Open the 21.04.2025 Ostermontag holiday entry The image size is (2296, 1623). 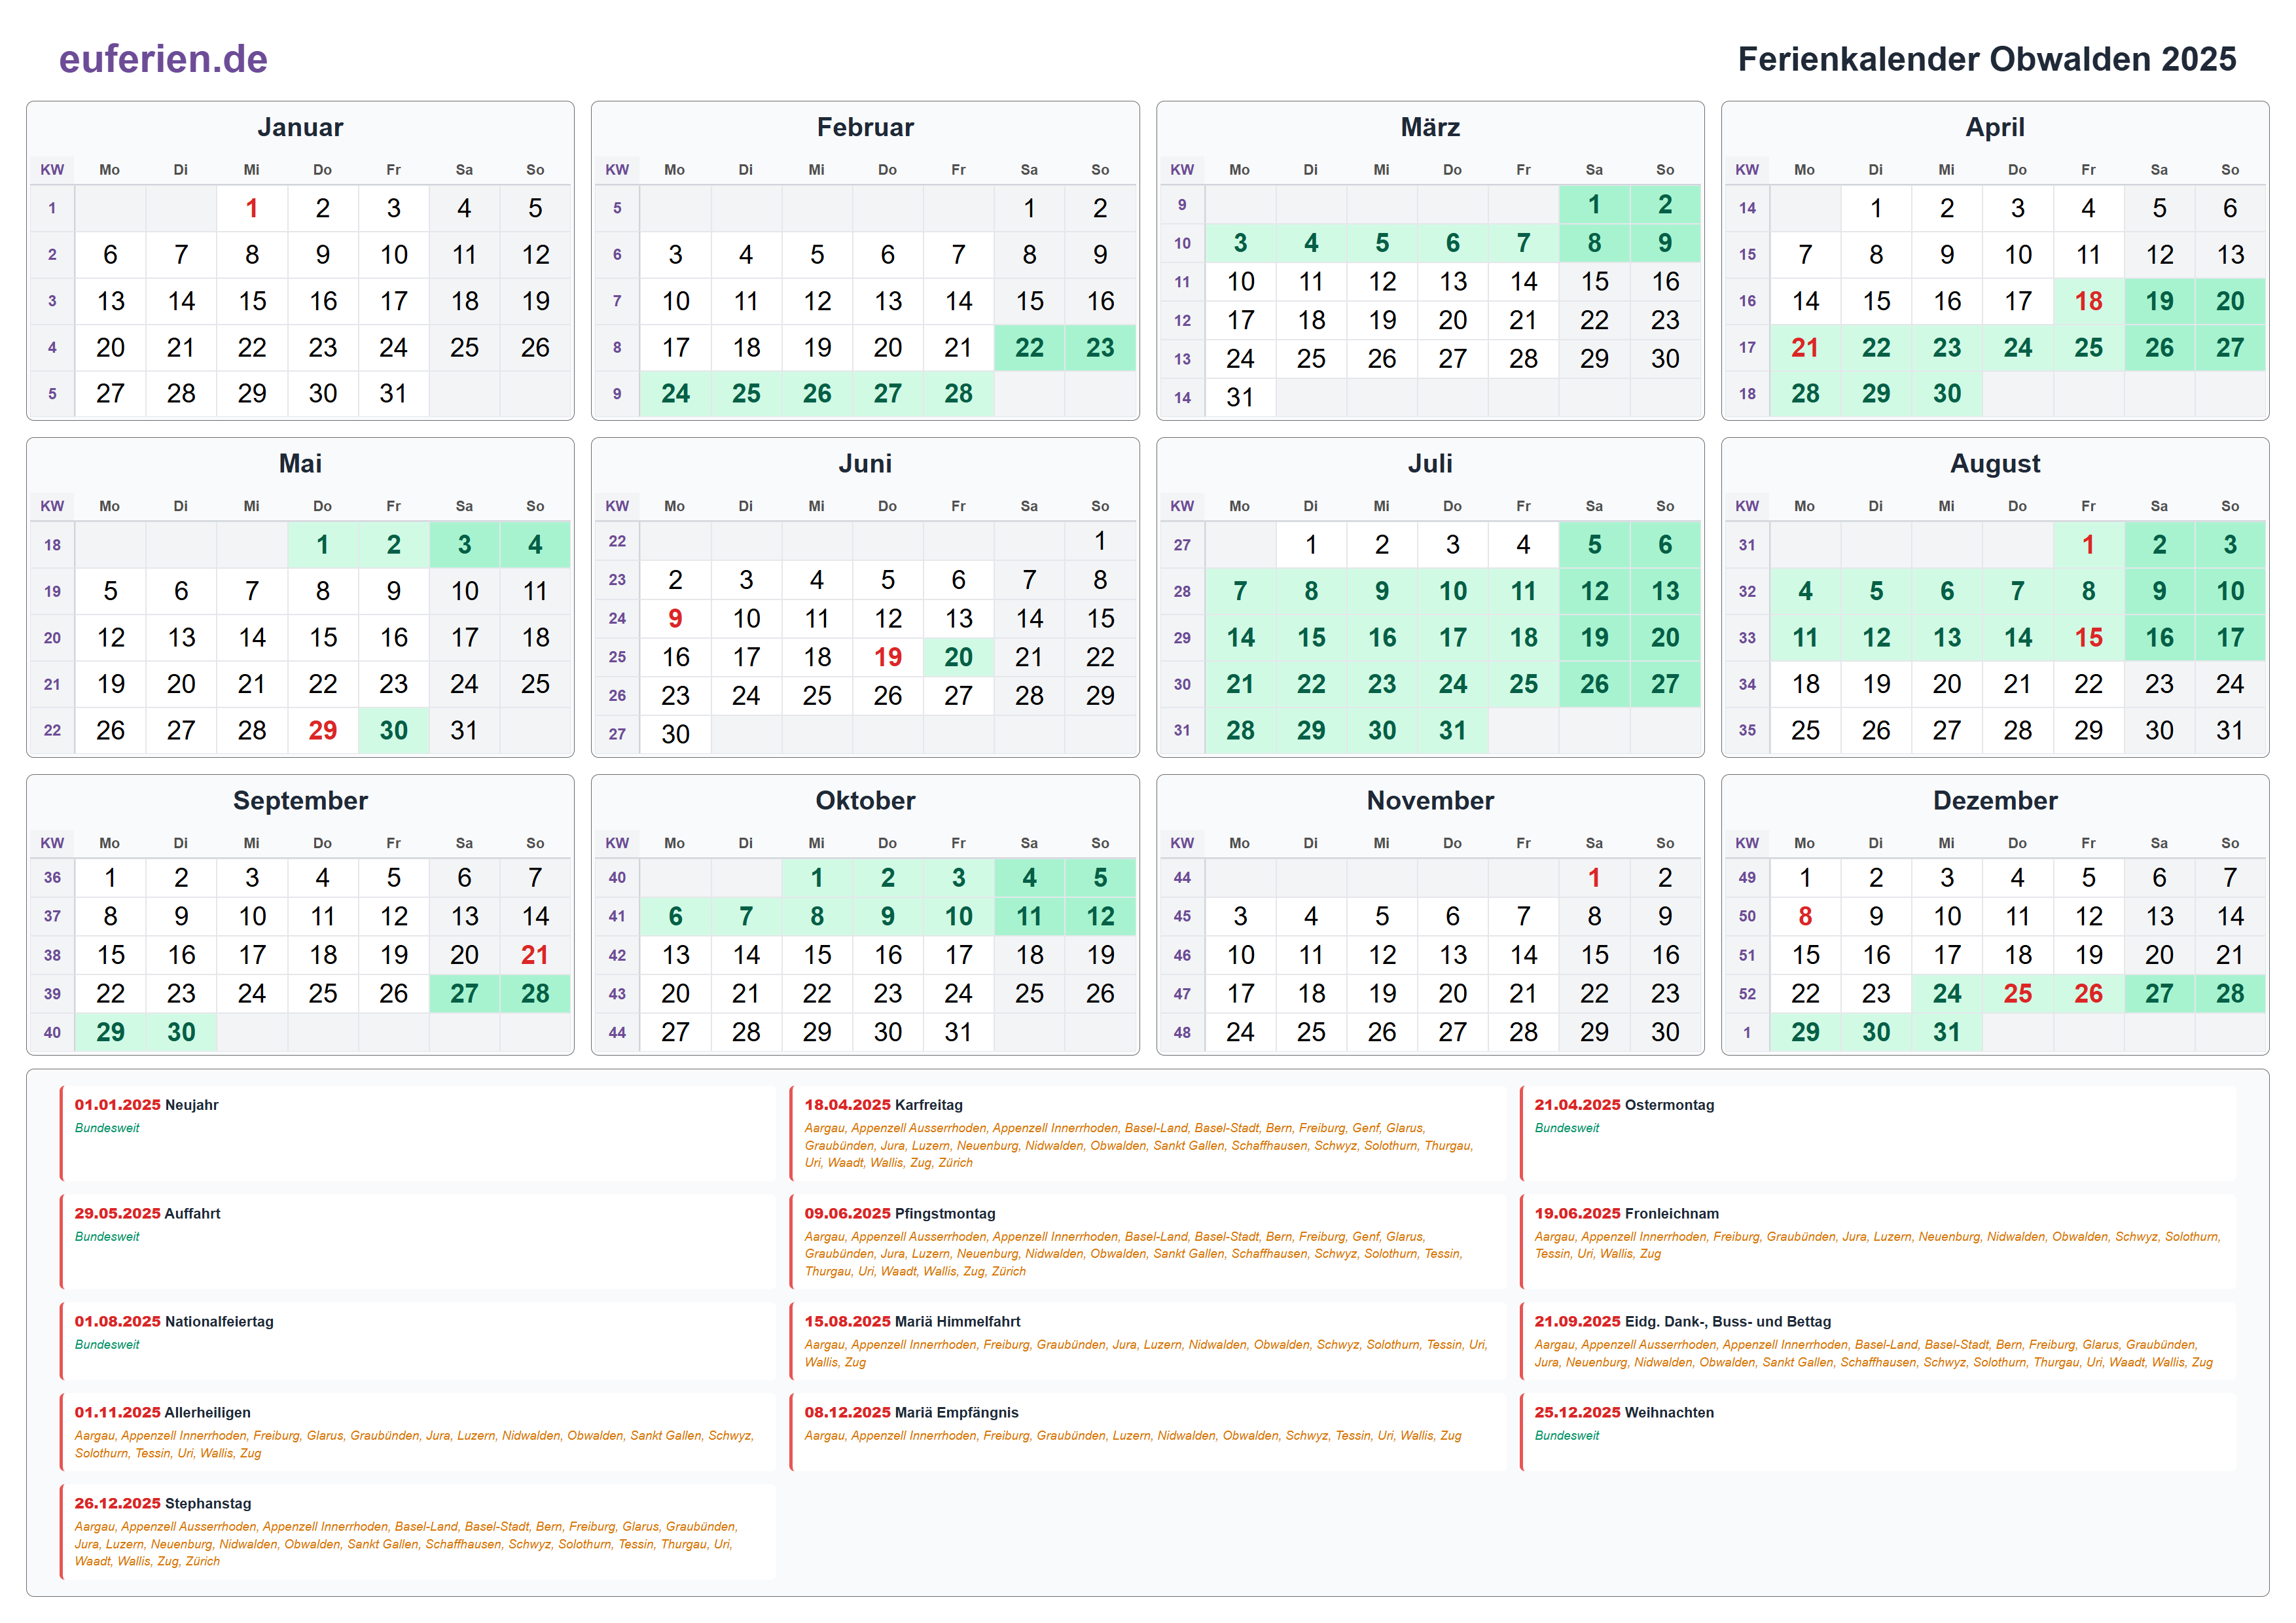[1878, 1134]
